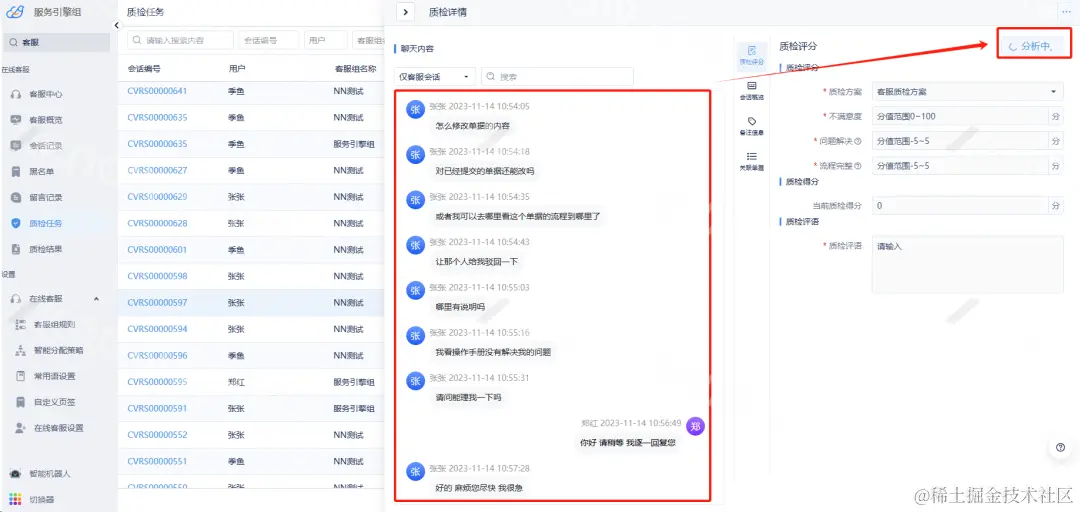Click the 质检评语 text area
1080x512 pixels.
967,265
